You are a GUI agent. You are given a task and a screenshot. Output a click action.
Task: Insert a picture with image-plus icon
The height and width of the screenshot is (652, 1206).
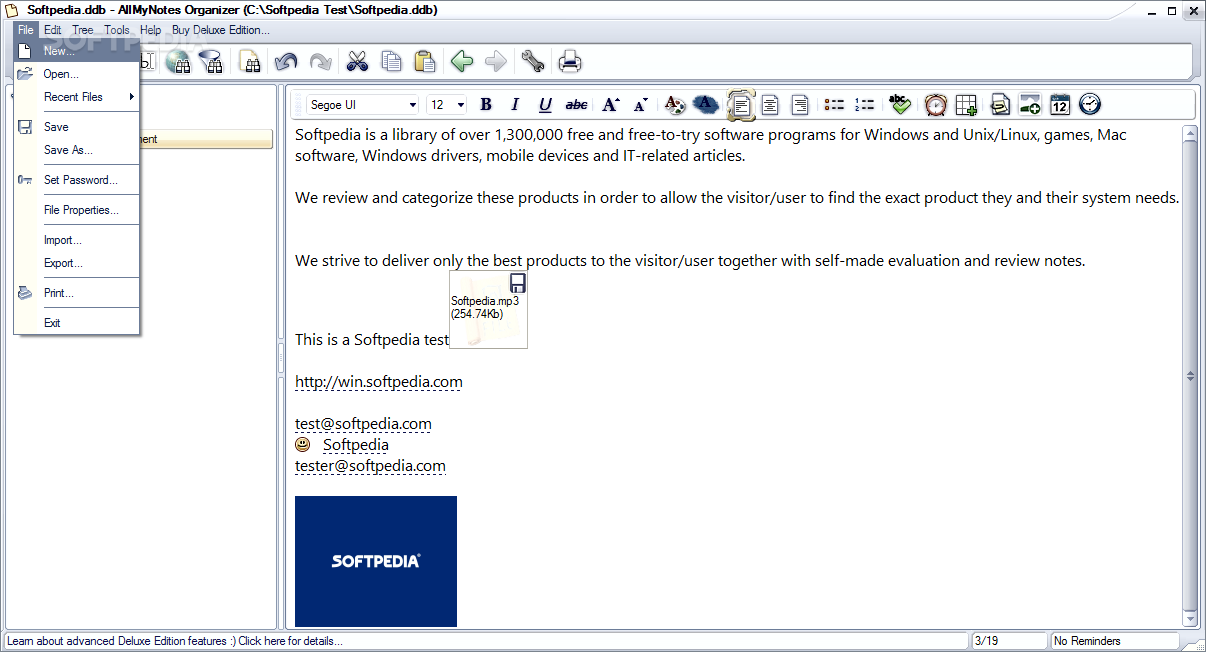coord(1030,104)
